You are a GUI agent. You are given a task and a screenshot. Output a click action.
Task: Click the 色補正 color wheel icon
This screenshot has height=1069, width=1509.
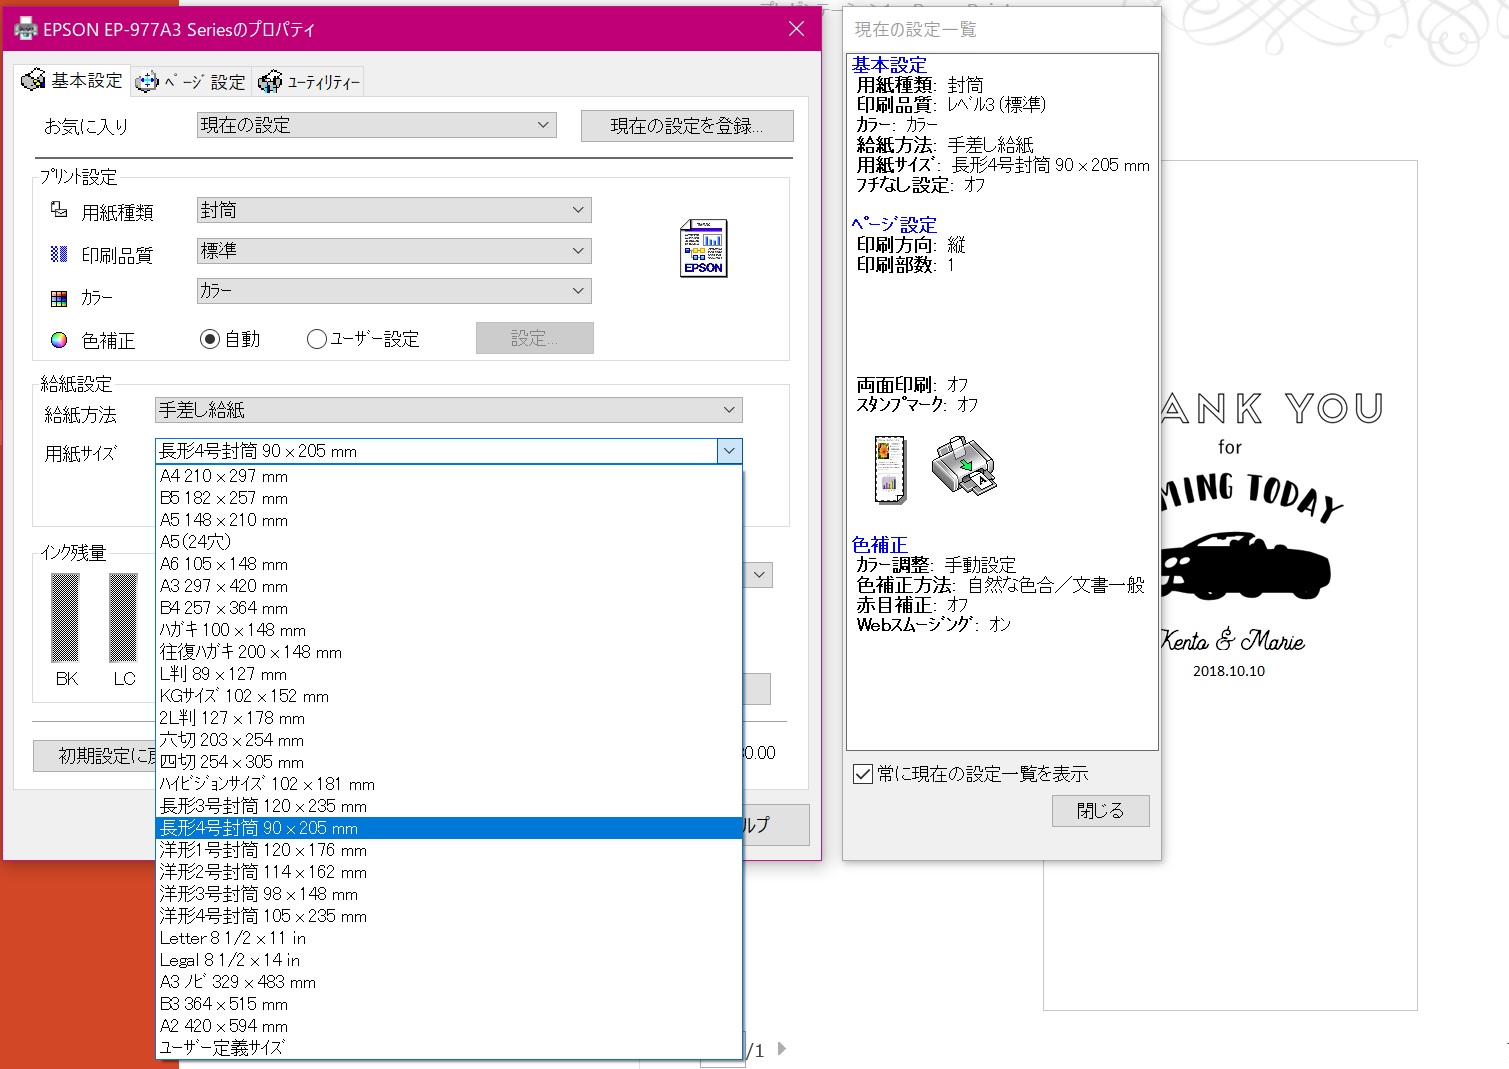point(59,340)
